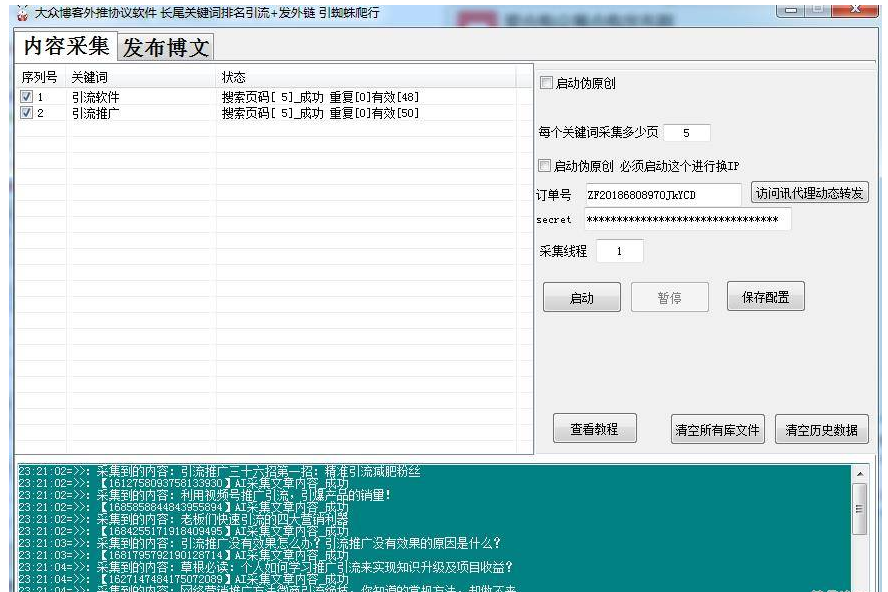This screenshot has width=888, height=592.
Task: Select the 内容采集 tab
Action: point(66,46)
